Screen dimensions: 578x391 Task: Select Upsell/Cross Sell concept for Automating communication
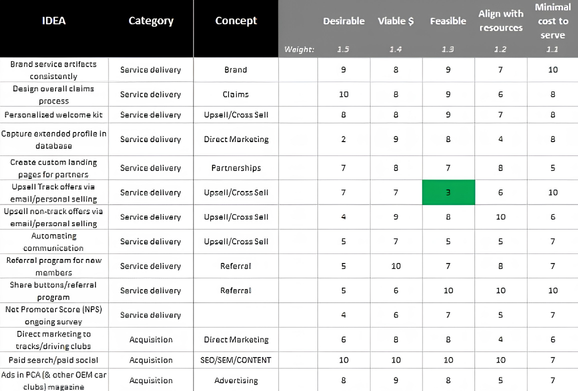[x=236, y=241]
